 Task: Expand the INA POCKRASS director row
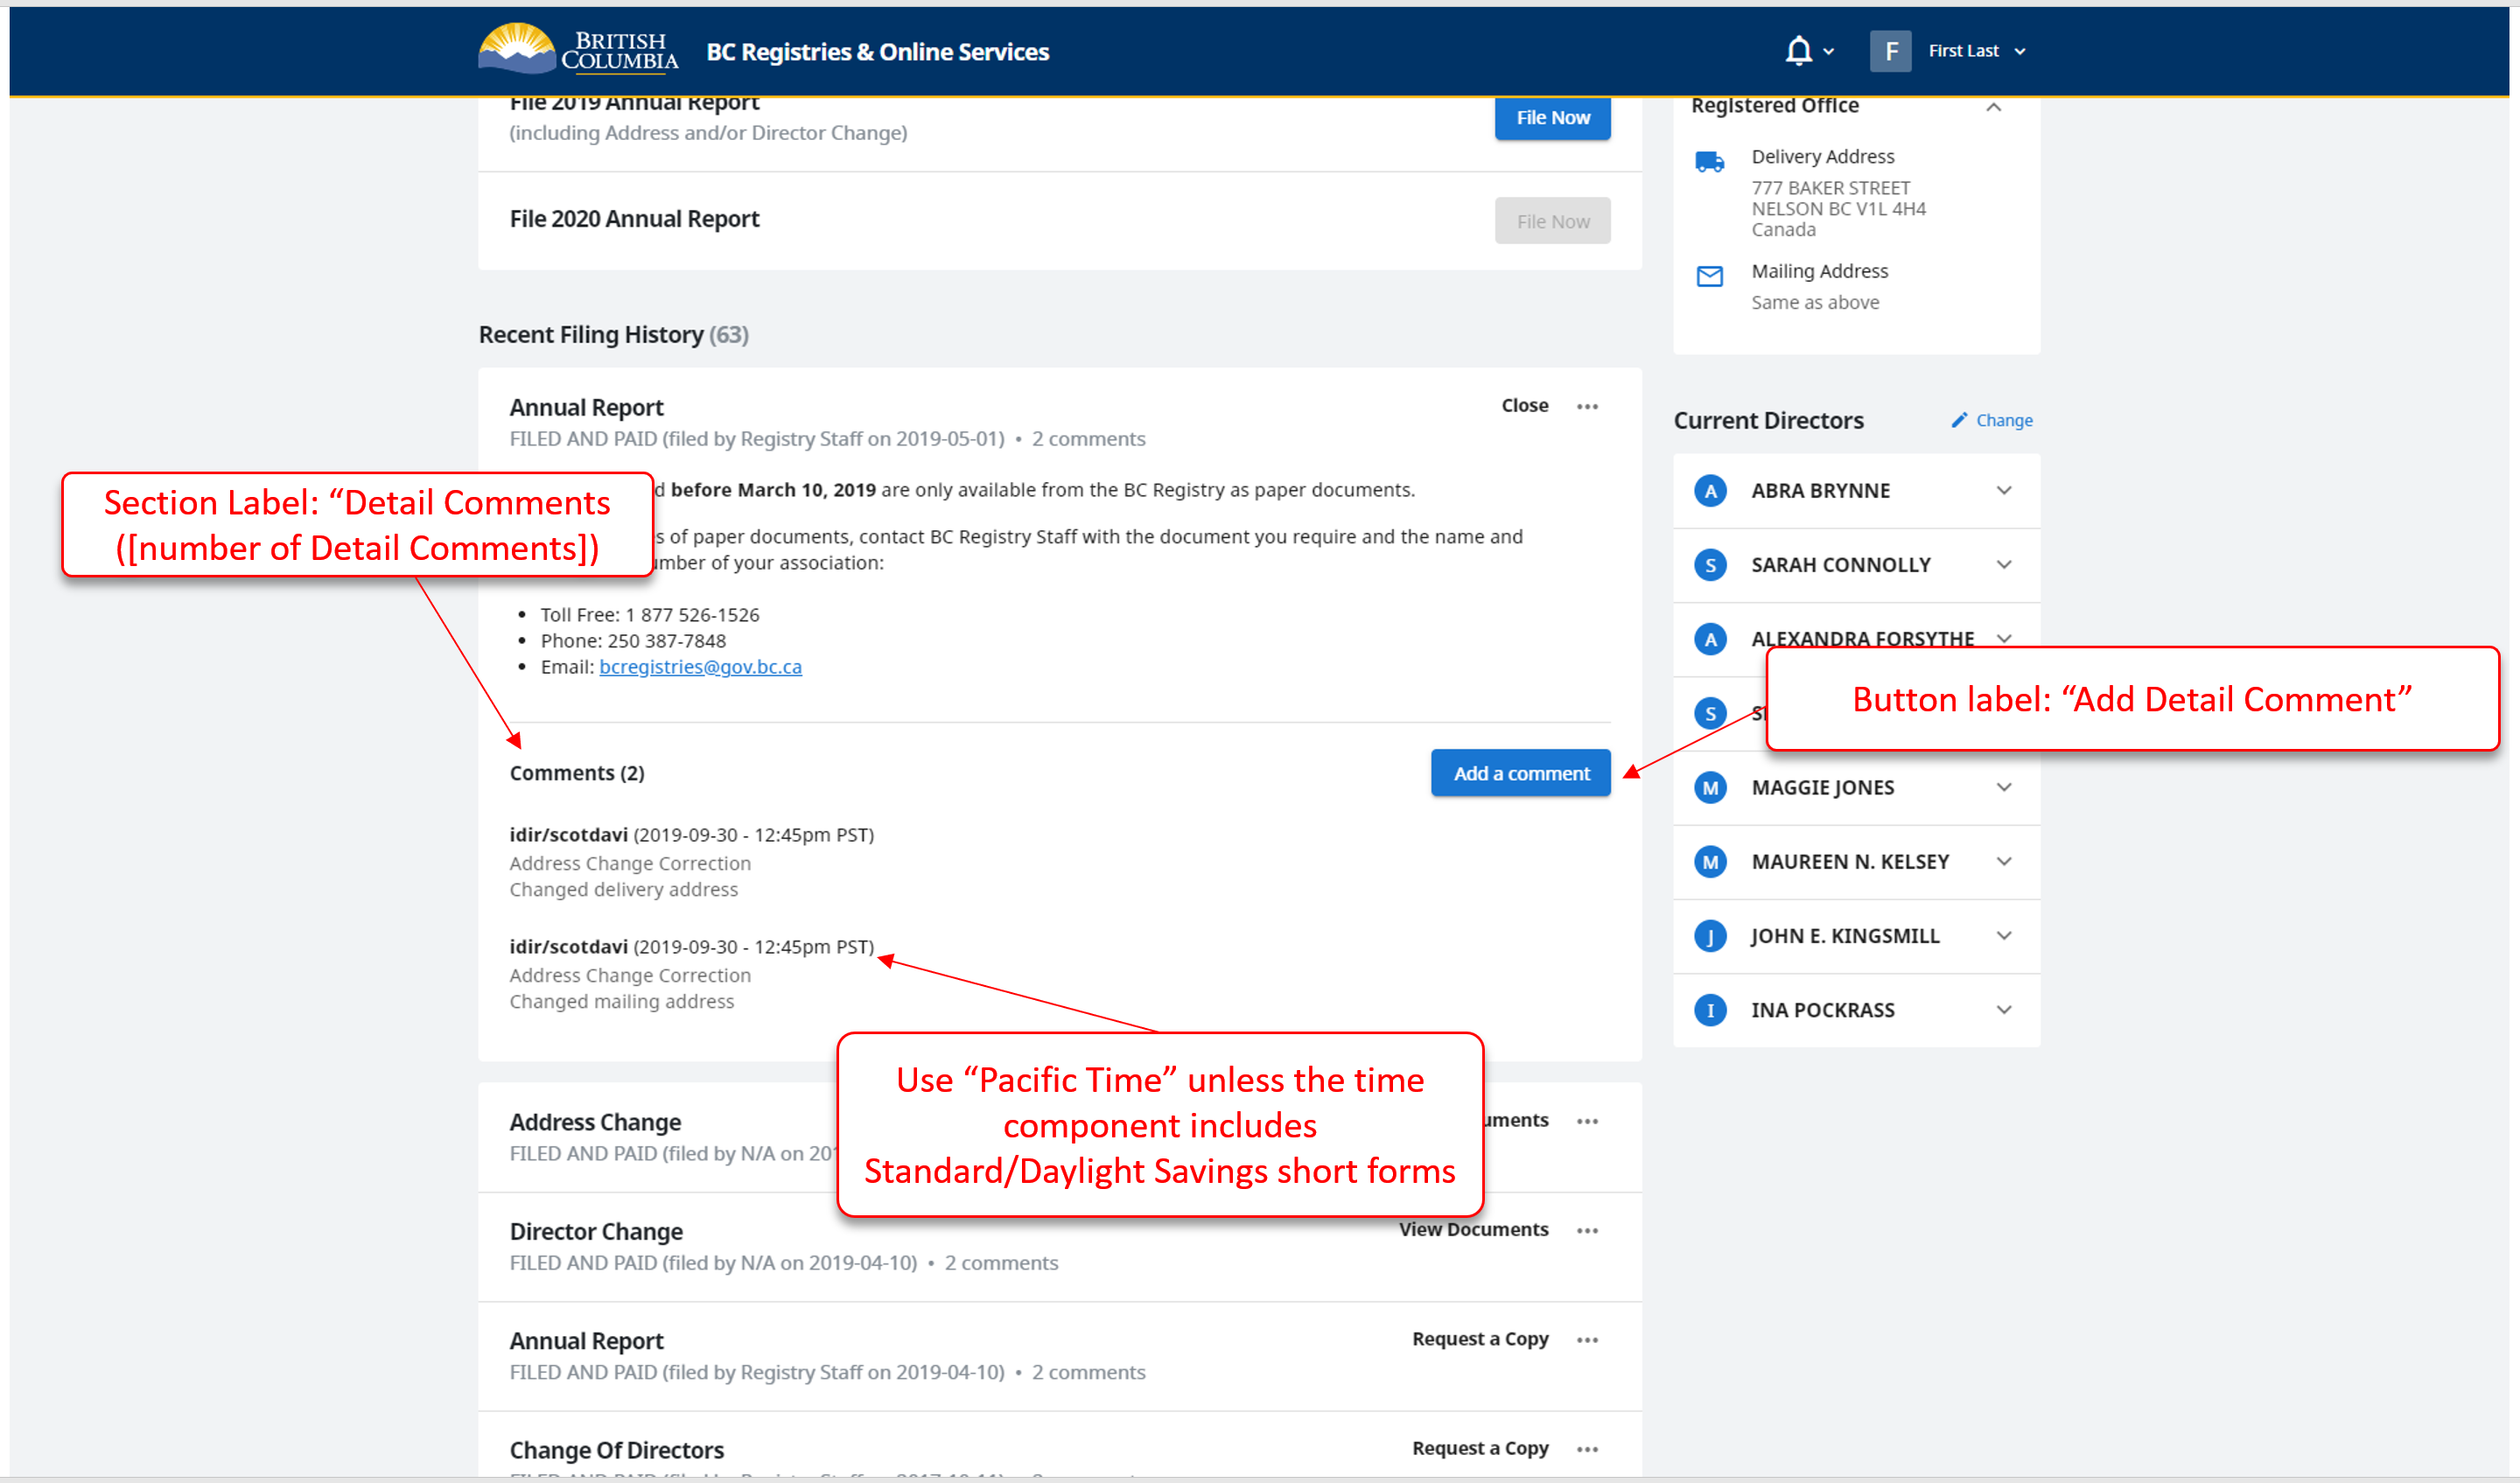pyautogui.click(x=2003, y=1010)
